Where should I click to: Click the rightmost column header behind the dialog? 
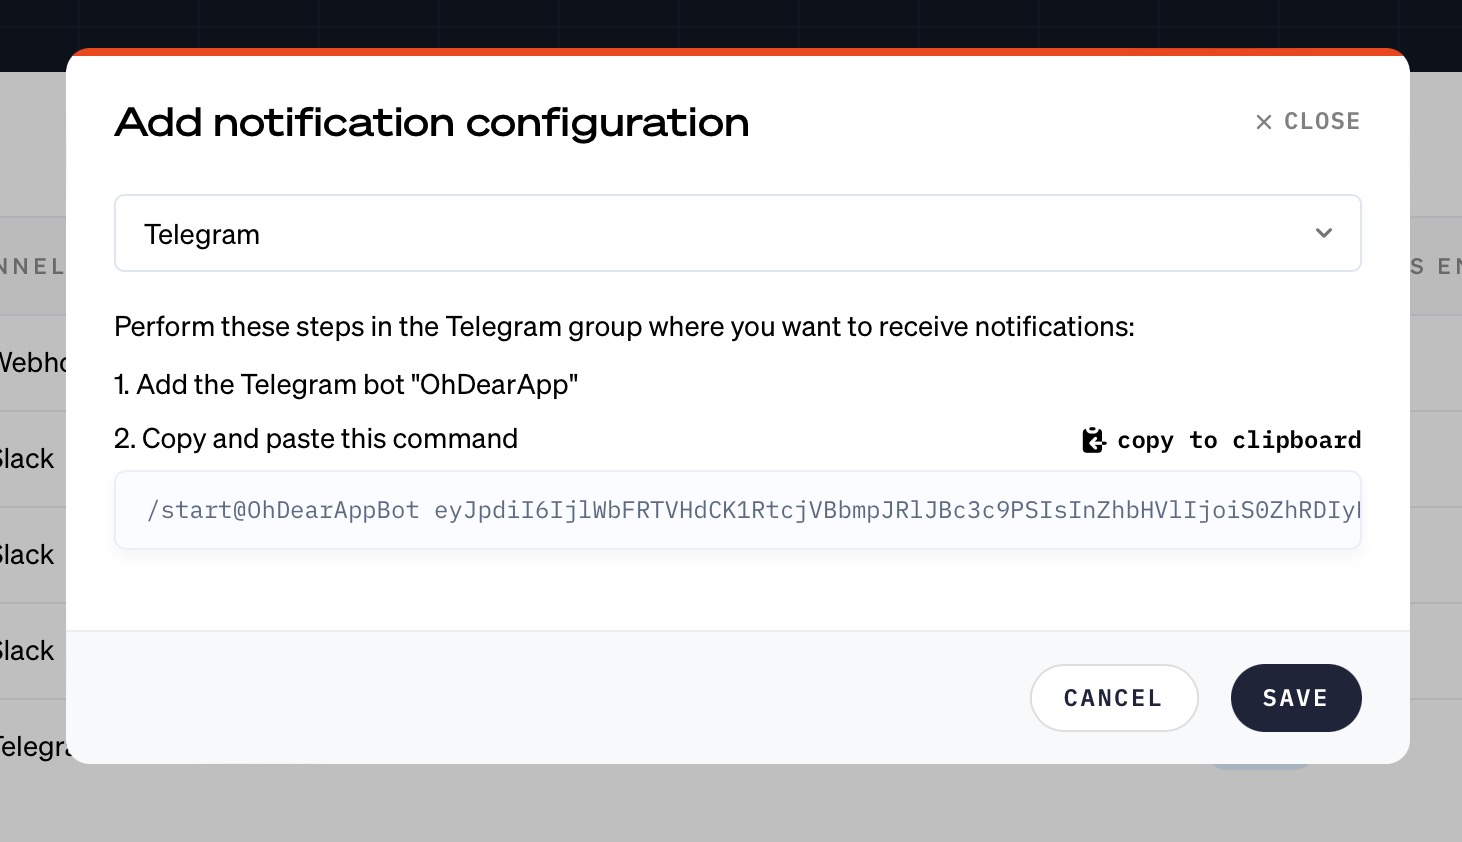(1436, 267)
